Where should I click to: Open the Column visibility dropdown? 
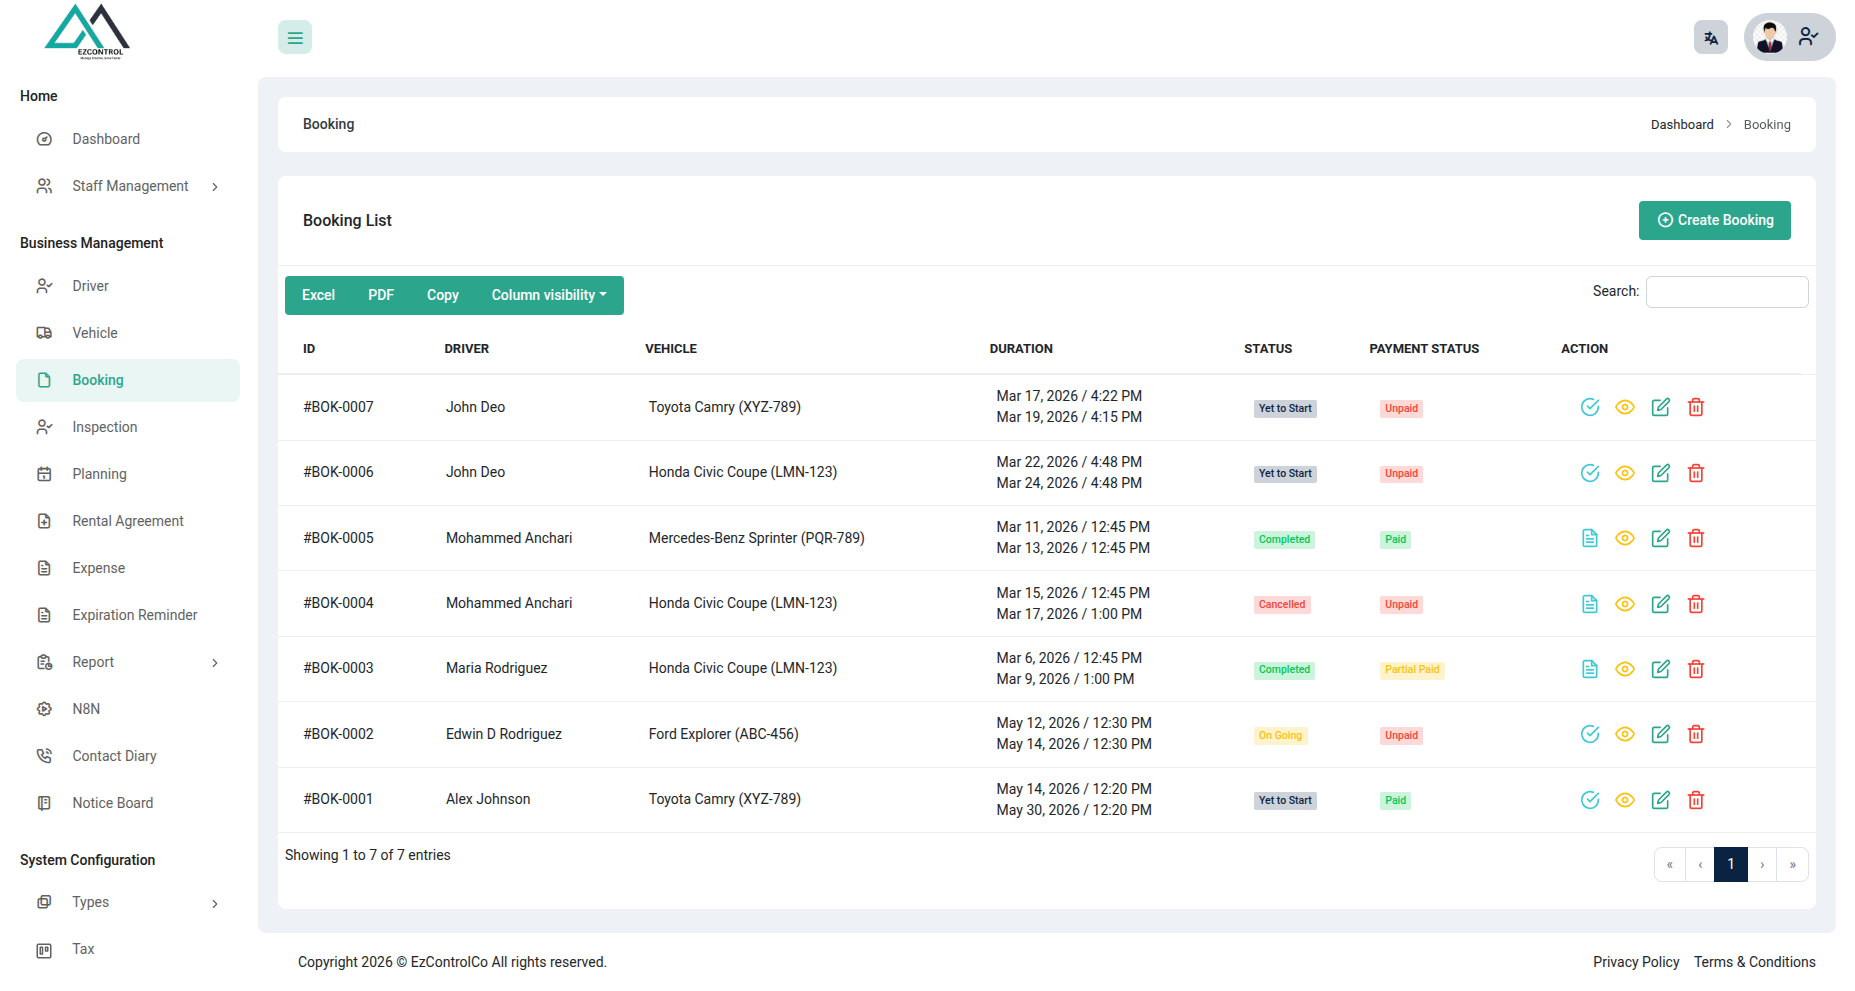click(549, 295)
